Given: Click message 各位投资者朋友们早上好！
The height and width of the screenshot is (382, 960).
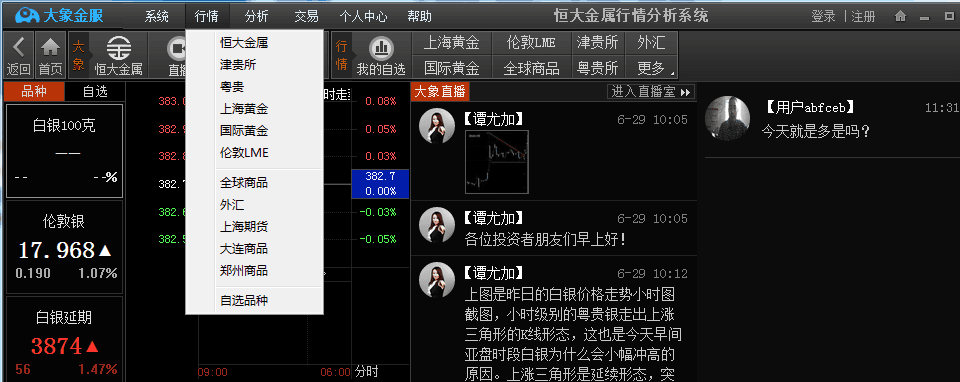Looking at the screenshot, I should click(546, 239).
